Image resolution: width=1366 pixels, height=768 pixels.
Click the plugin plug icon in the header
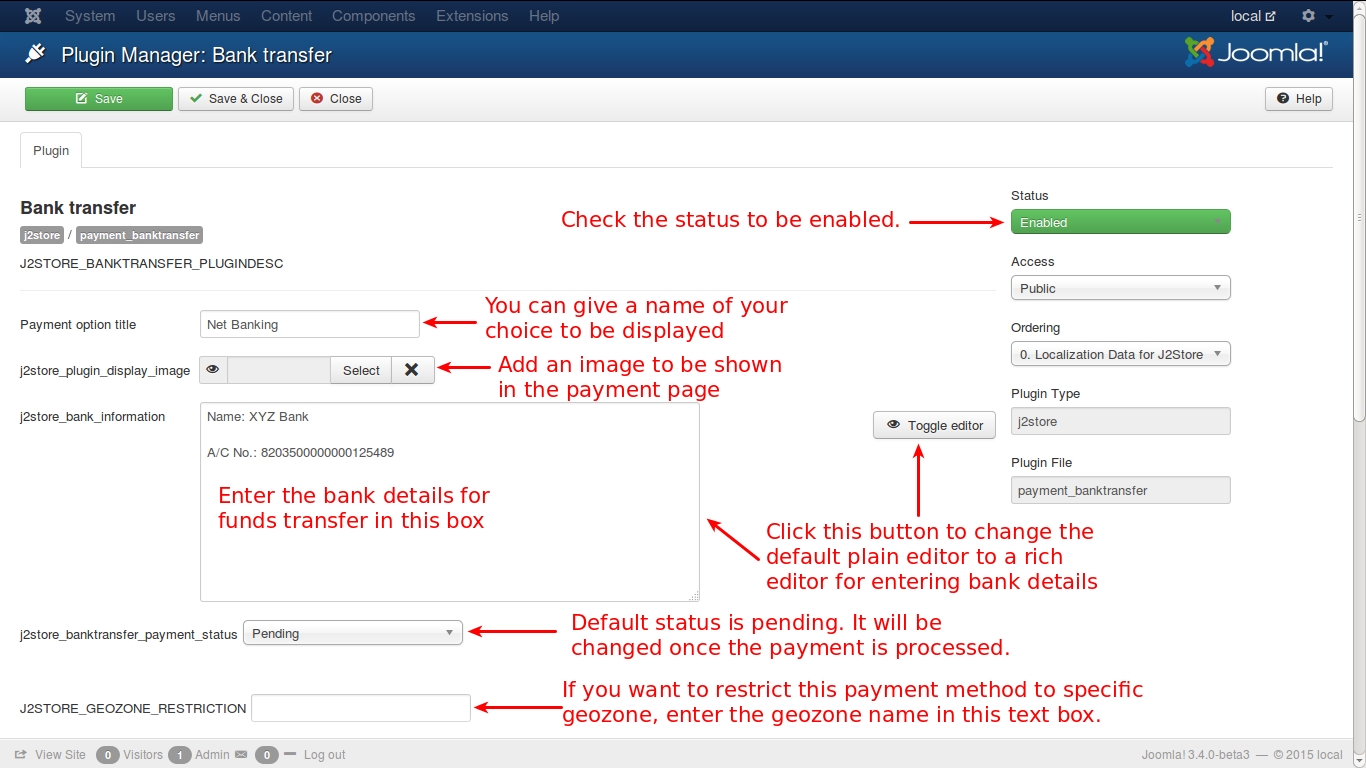coord(35,54)
